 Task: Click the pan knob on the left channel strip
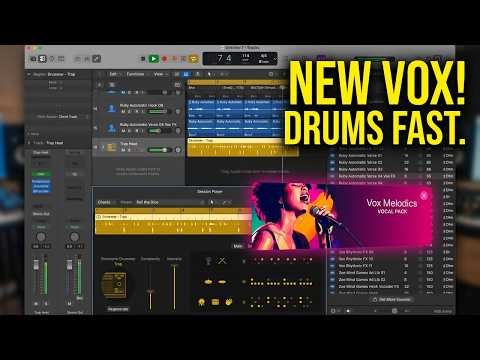[41, 237]
